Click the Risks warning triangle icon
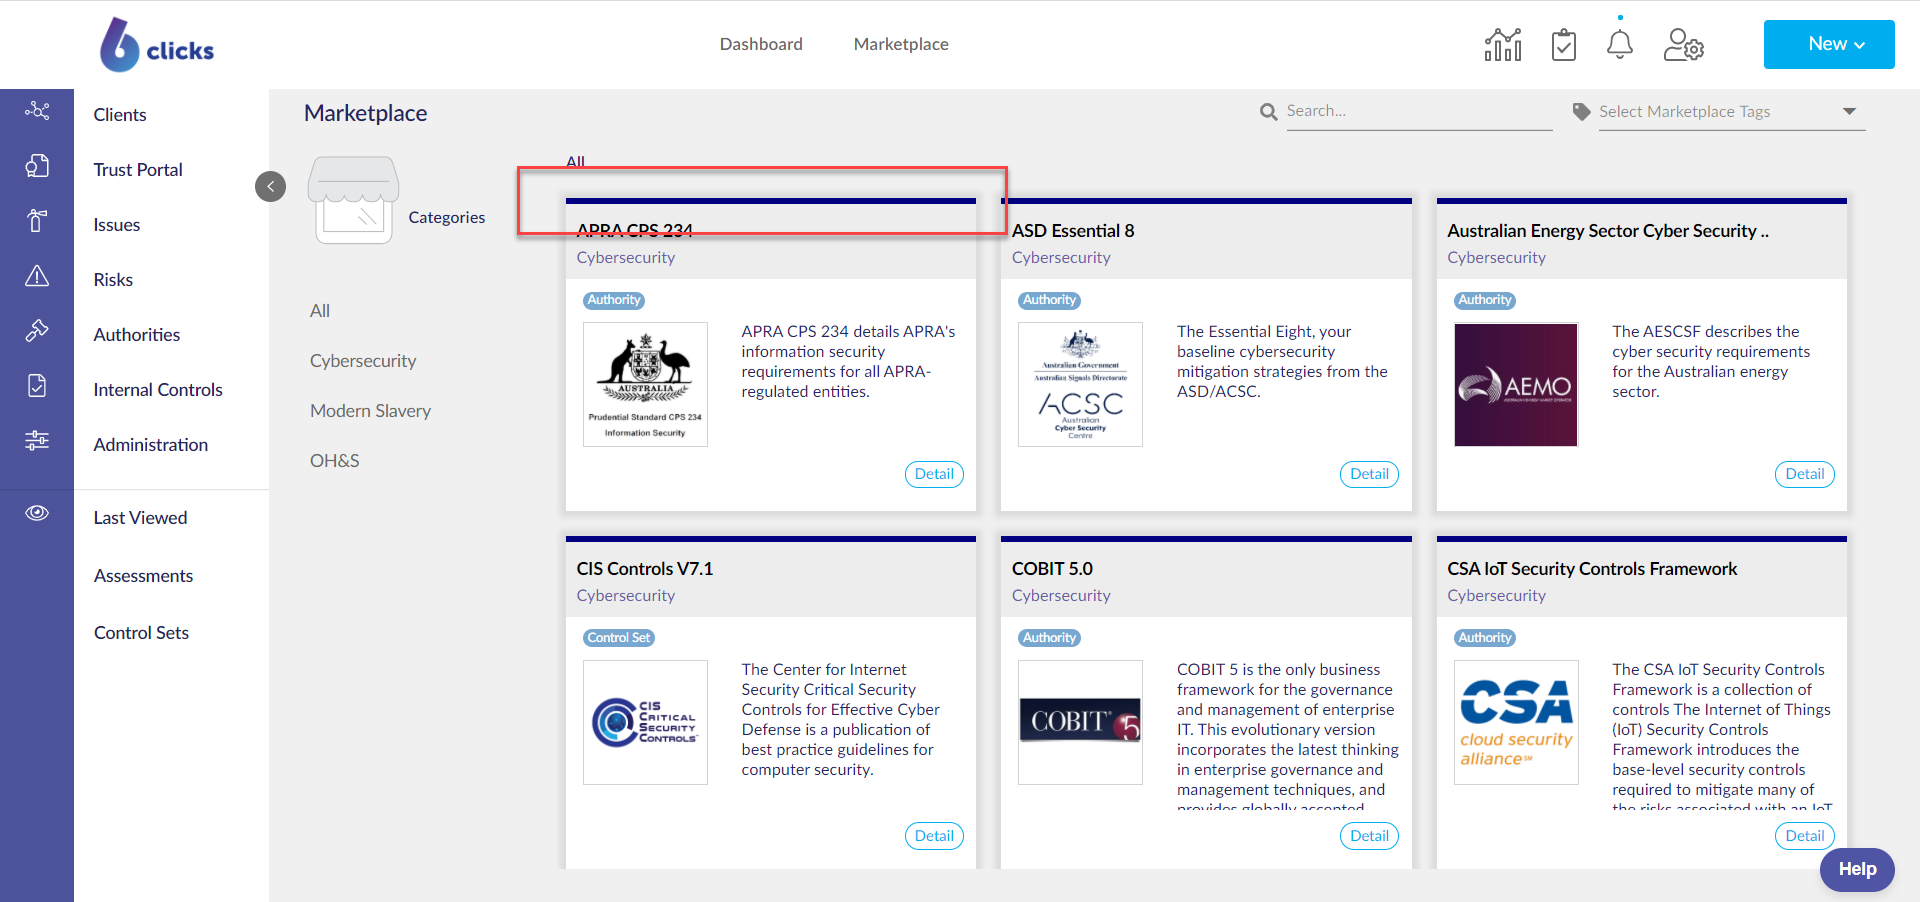Screen dimensions: 1920x902 point(37,276)
